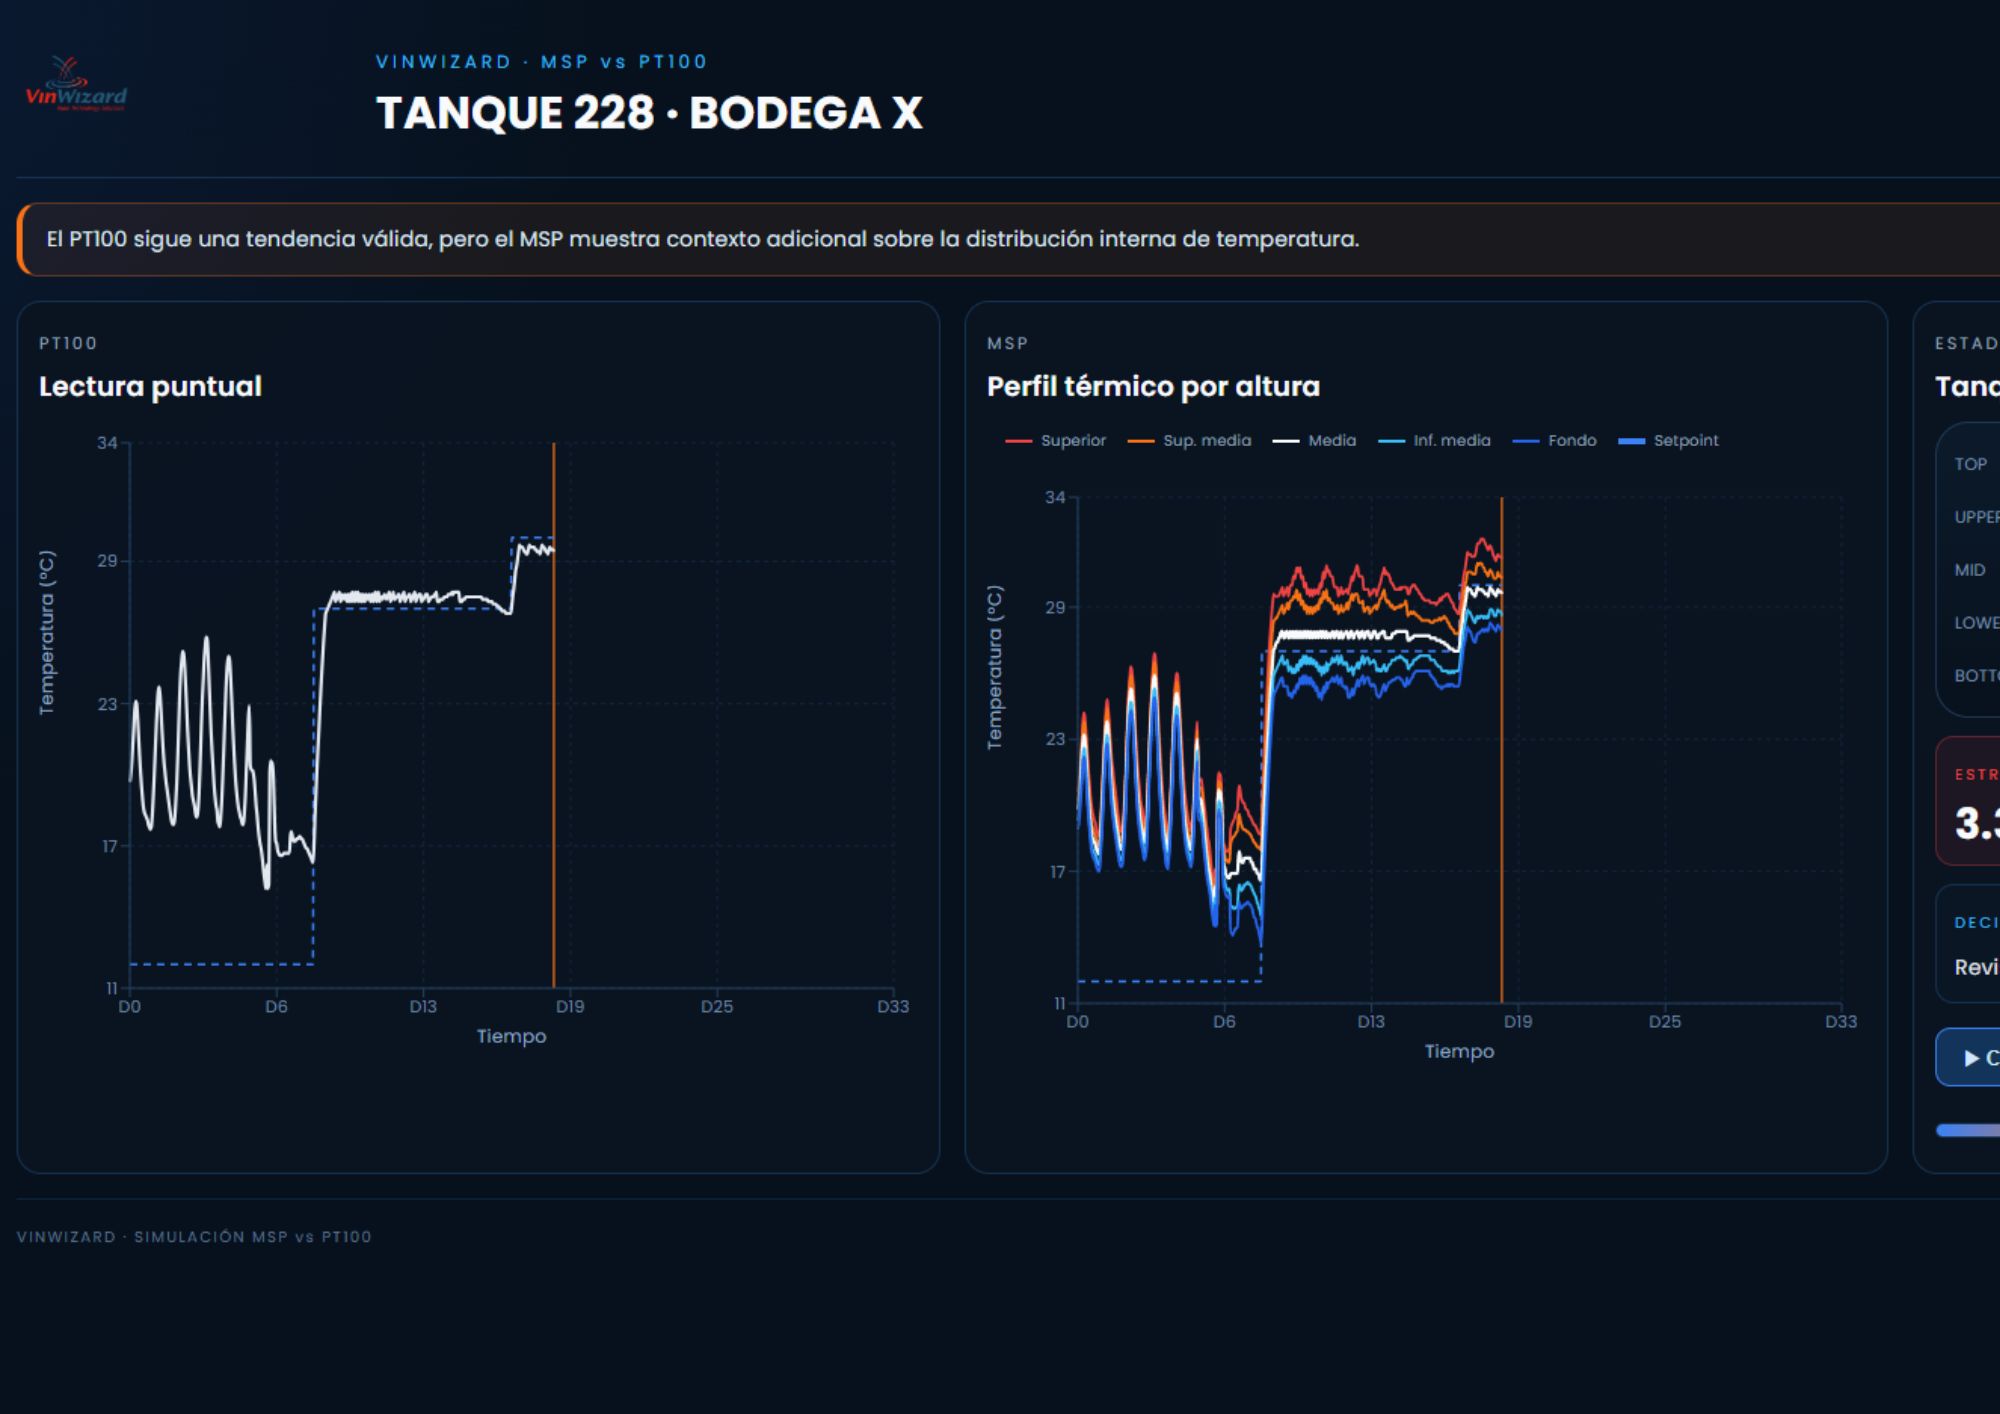
Task: Select the MID sensor row
Action: (x=1971, y=570)
